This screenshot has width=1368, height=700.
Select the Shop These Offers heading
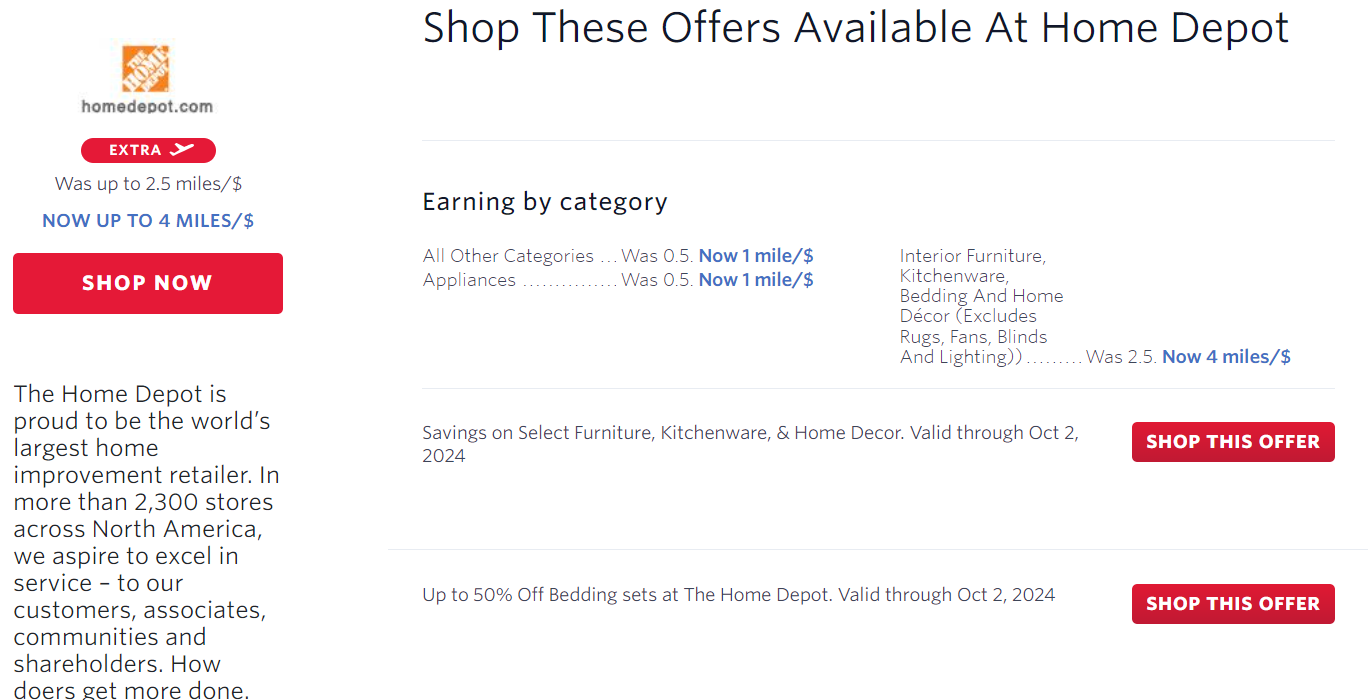855,28
